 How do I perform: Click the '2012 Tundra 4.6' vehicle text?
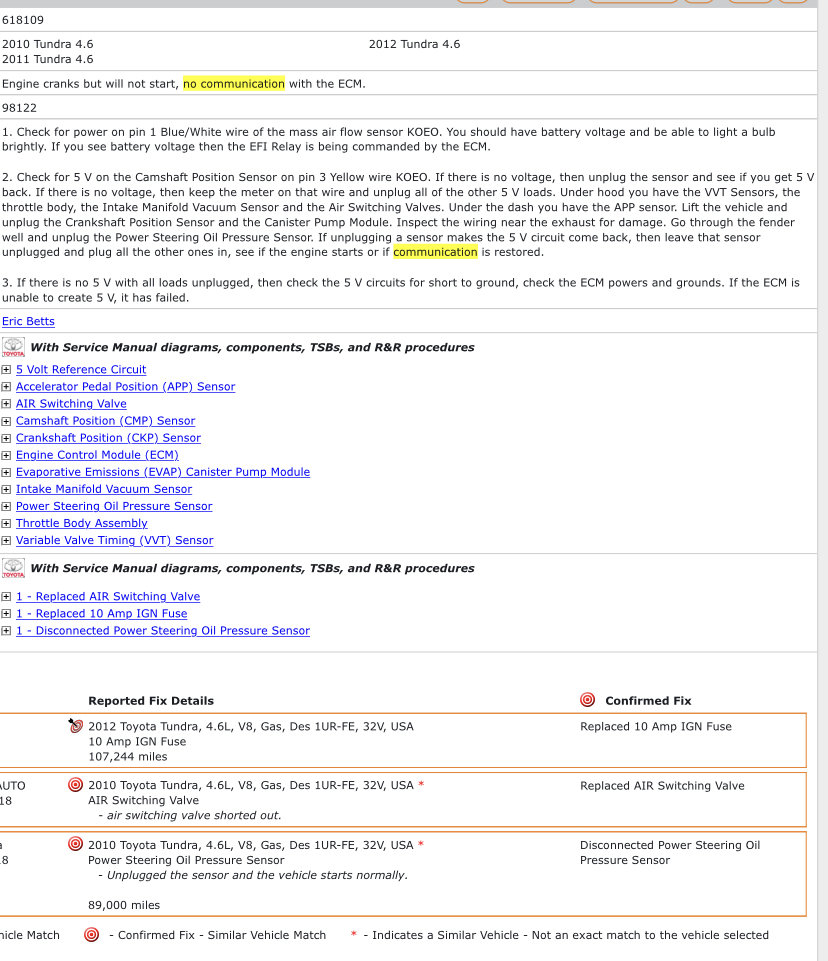point(414,44)
